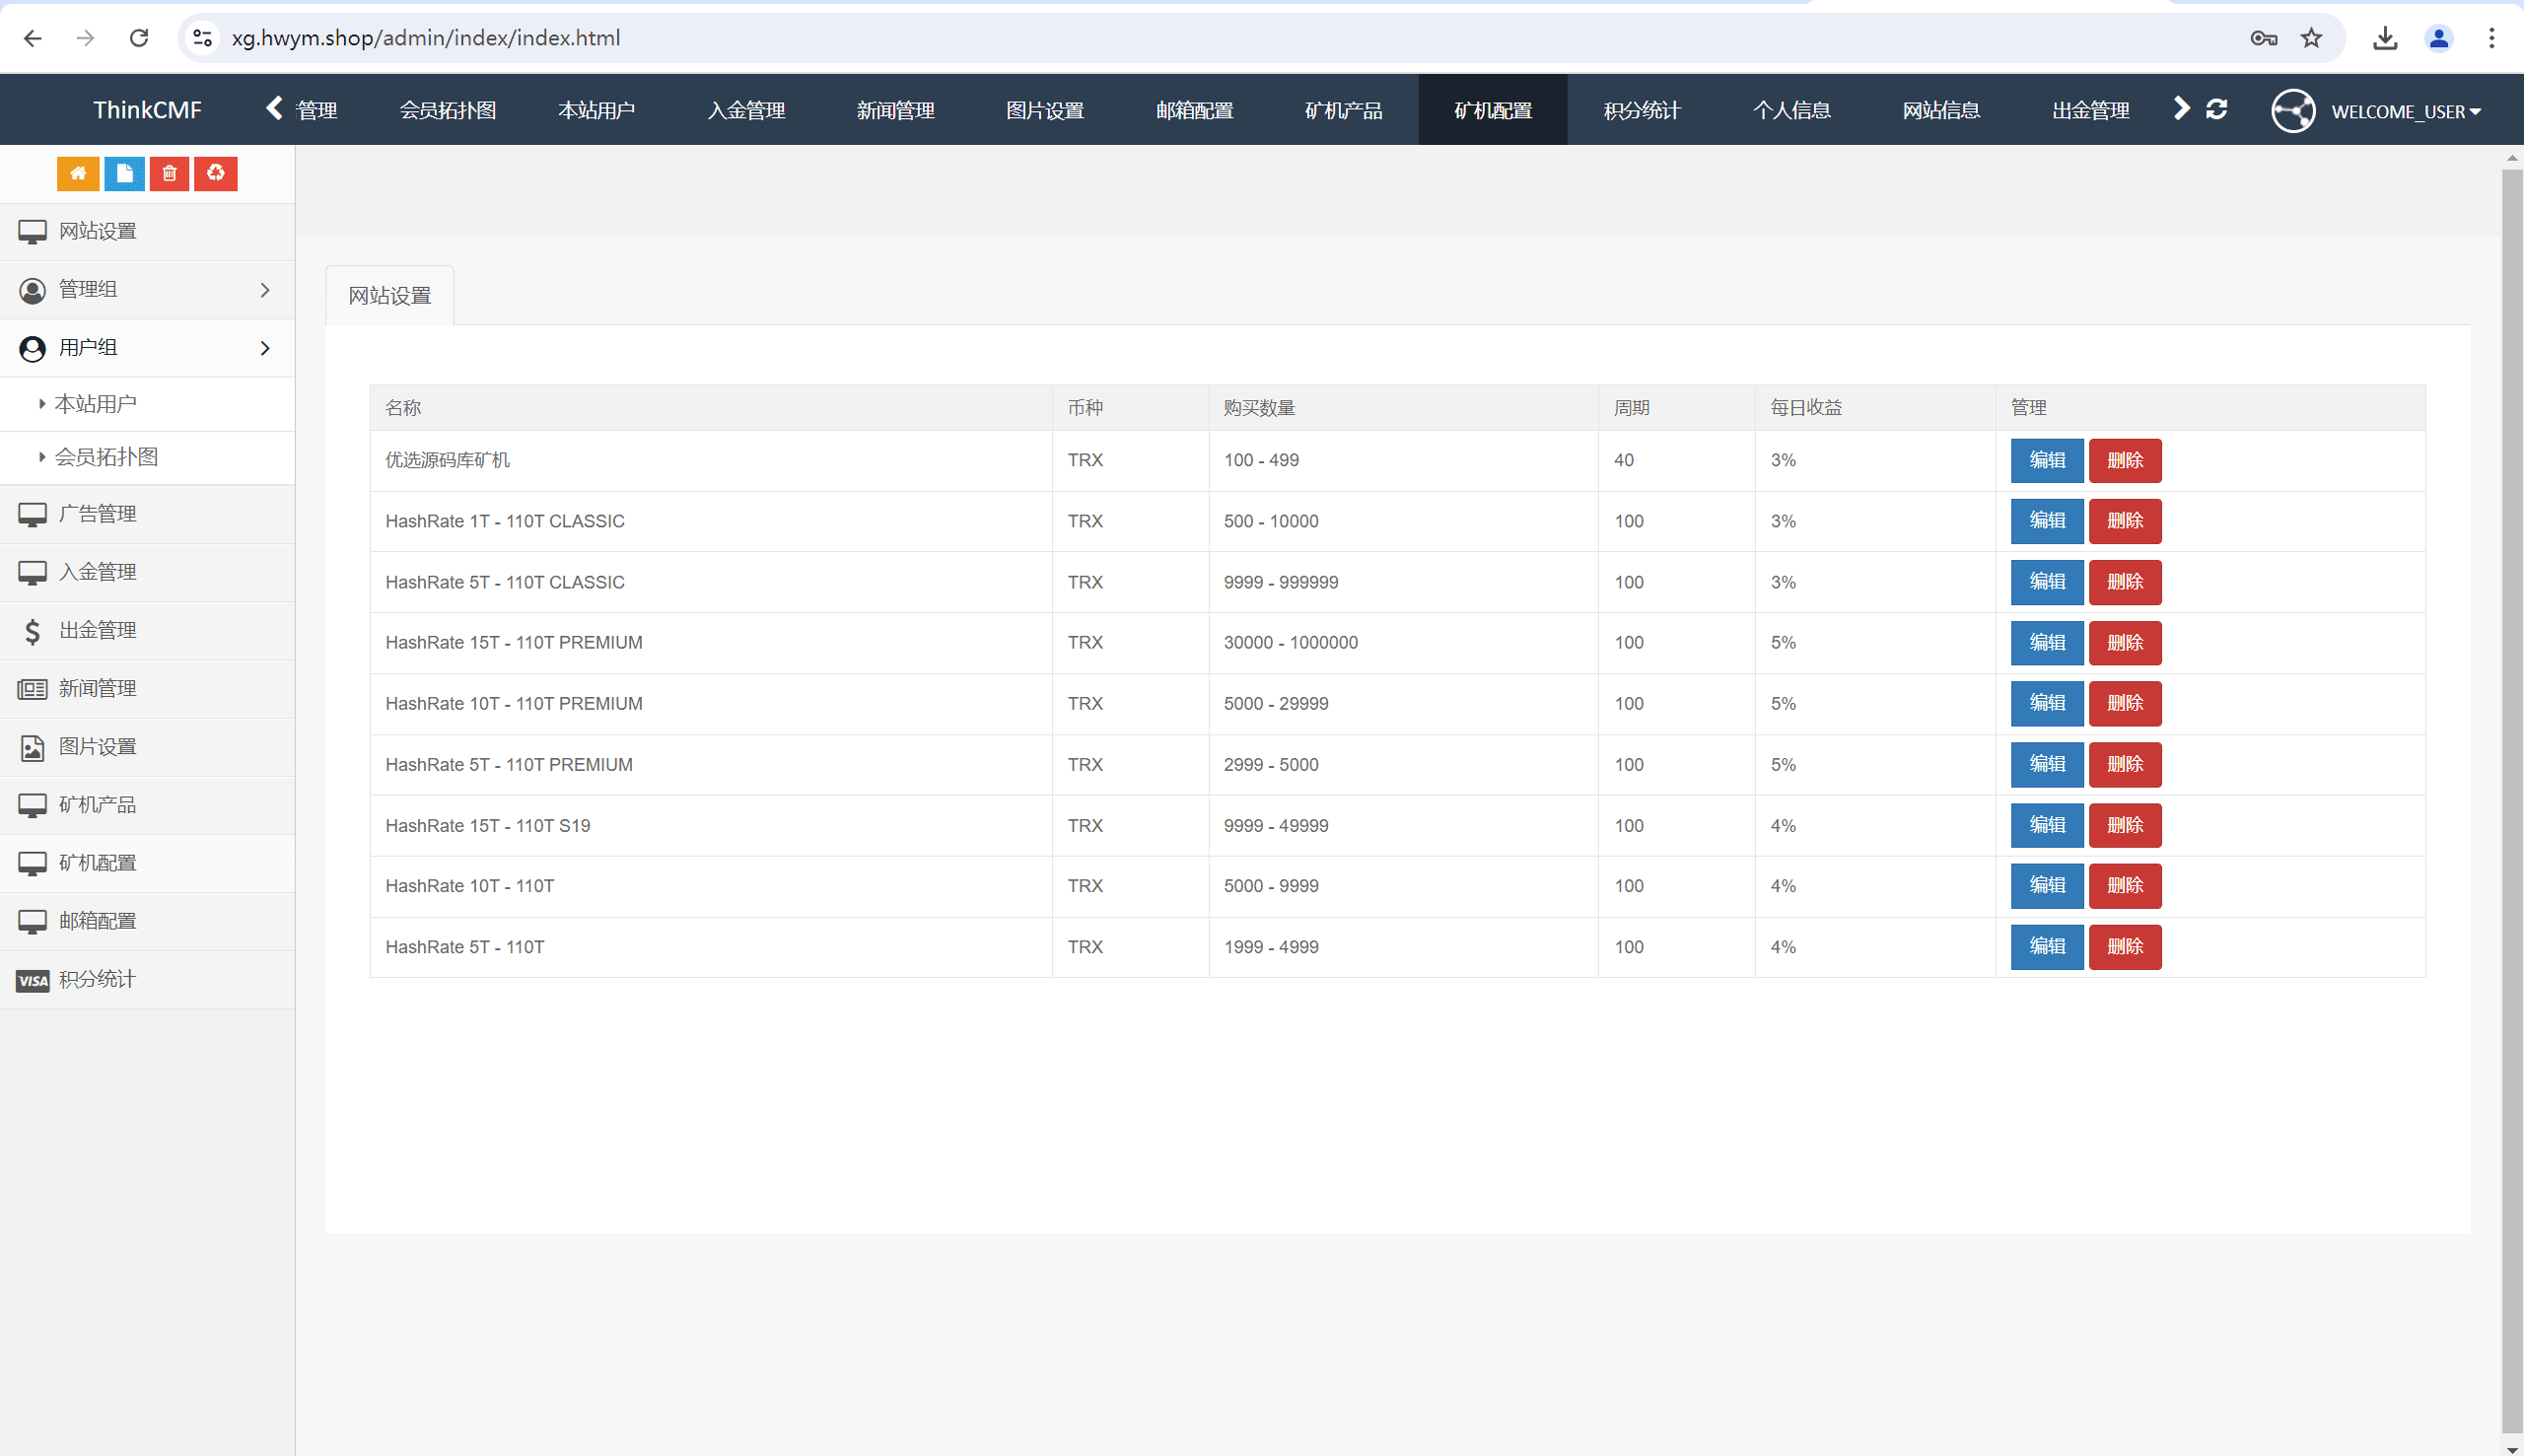Screen dimensions: 2524x1456
Task: Click the red trash icon button
Action: tap(169, 174)
